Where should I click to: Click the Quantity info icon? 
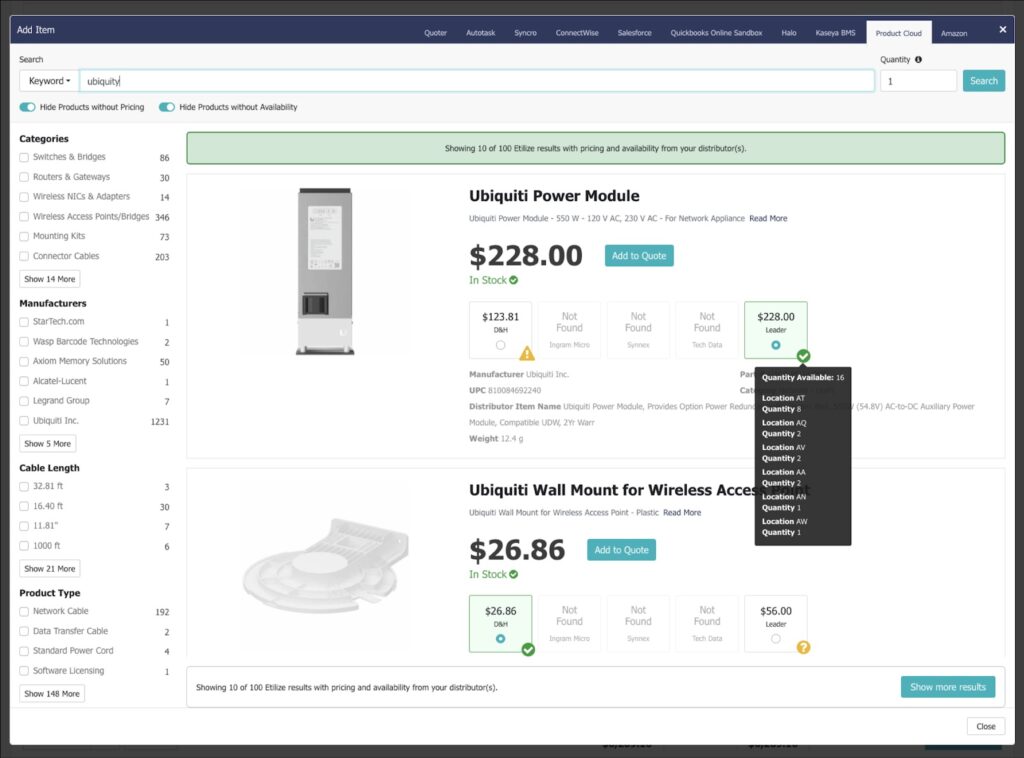click(918, 59)
